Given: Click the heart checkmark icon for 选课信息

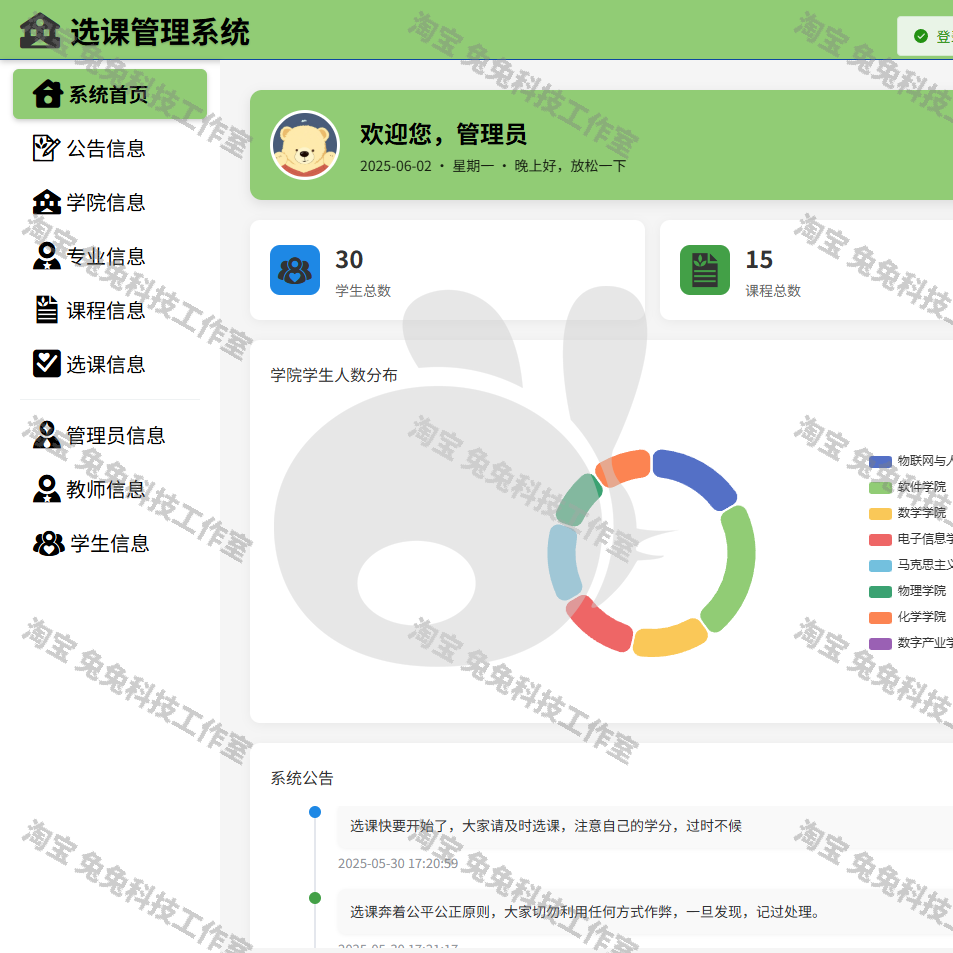Looking at the screenshot, I should (x=47, y=363).
